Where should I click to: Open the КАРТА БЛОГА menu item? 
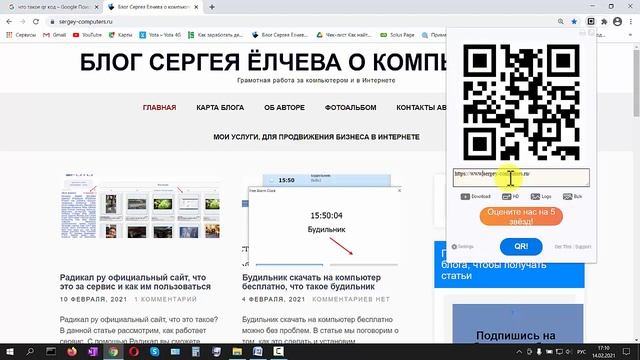tap(220, 108)
